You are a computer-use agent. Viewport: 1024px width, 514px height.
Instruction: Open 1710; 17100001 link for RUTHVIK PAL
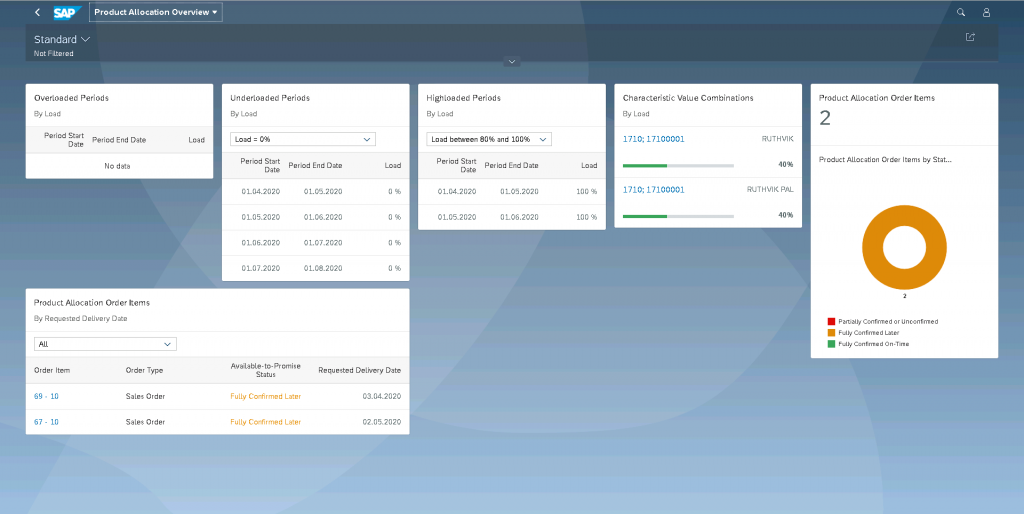point(654,190)
